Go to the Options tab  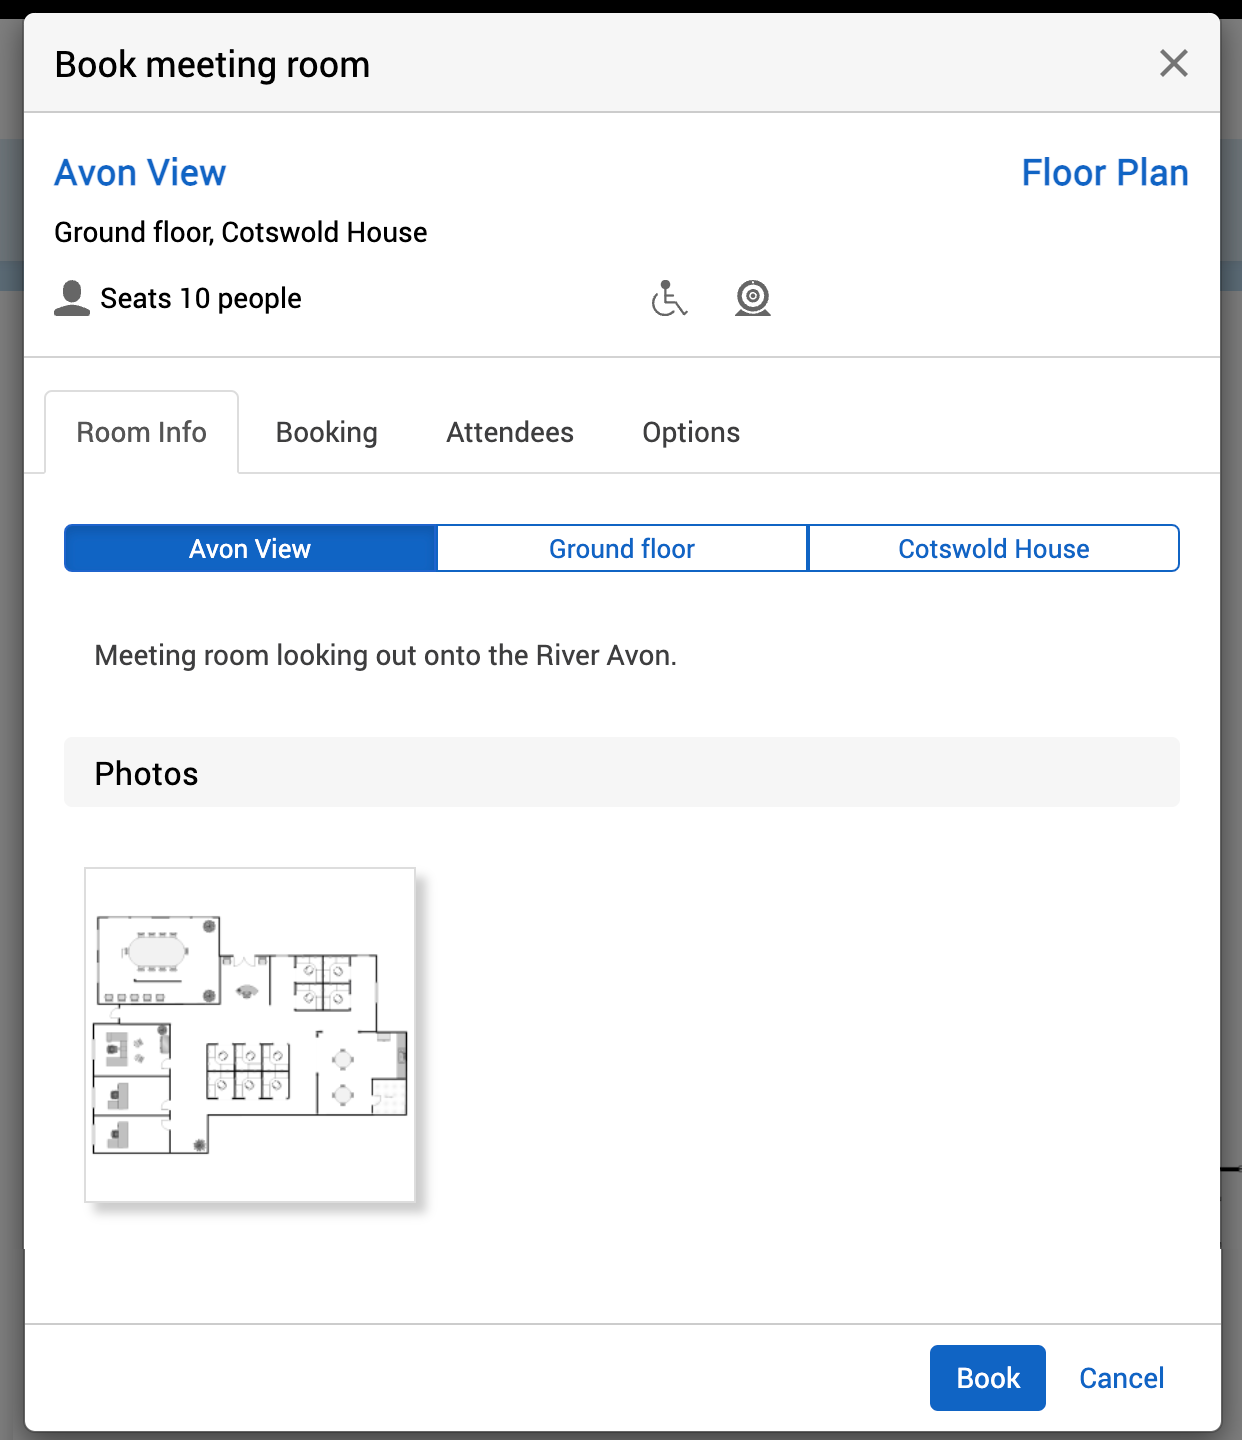(x=690, y=432)
